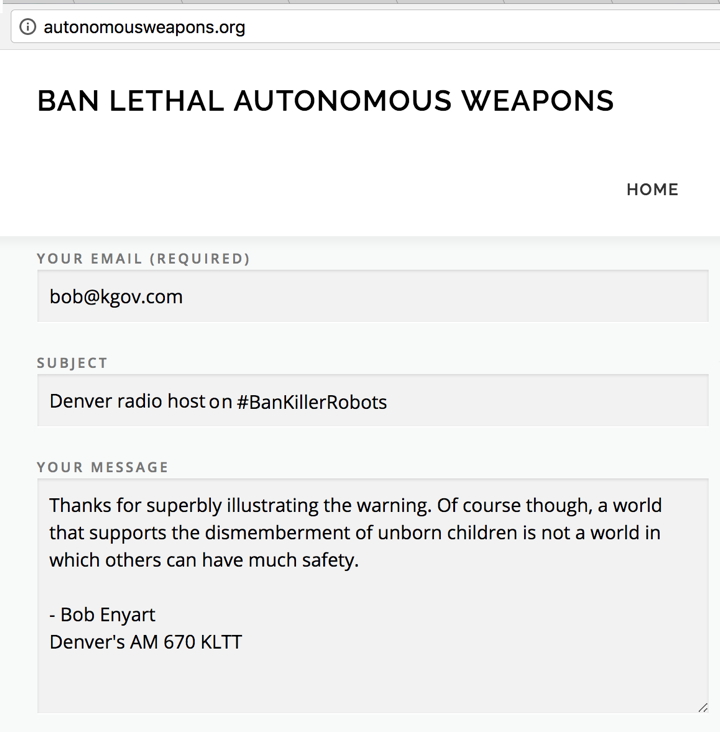Click the YOUR MESSAGE label

point(102,467)
